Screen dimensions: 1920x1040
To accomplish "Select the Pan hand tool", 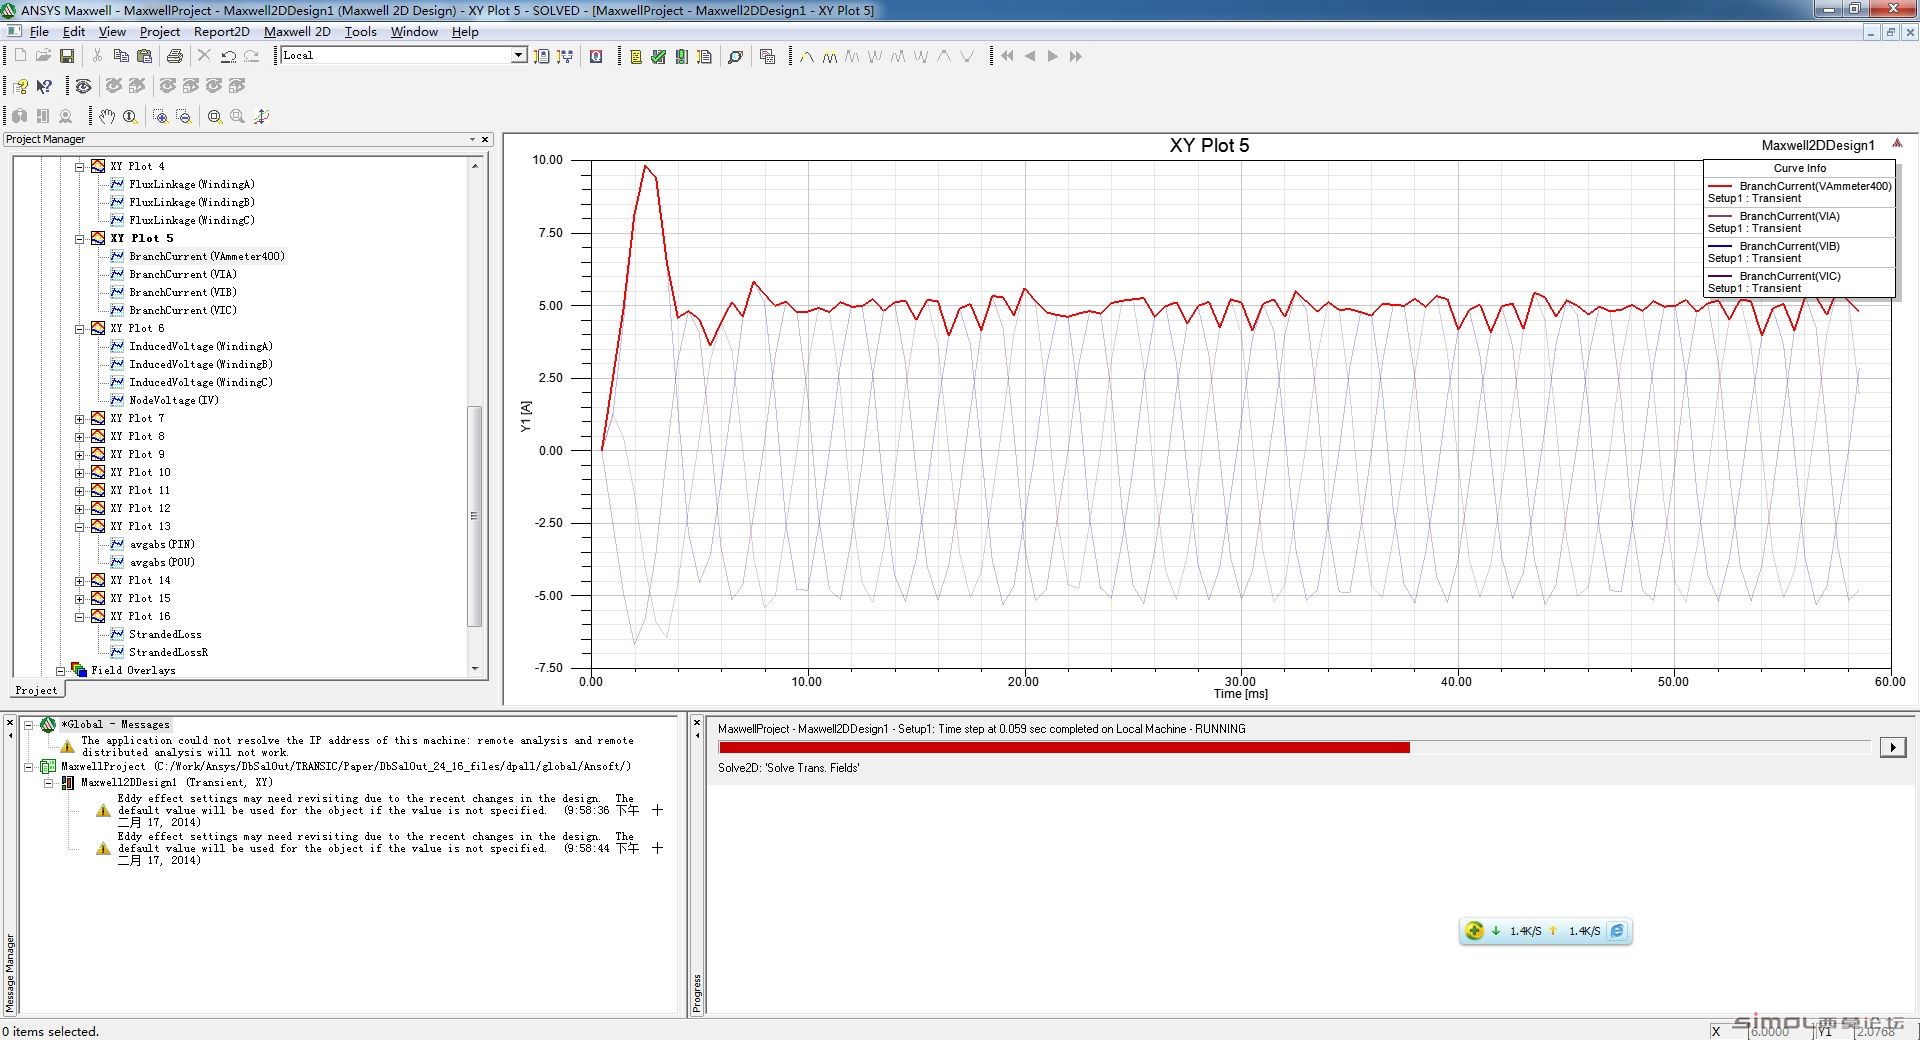I will (x=107, y=116).
